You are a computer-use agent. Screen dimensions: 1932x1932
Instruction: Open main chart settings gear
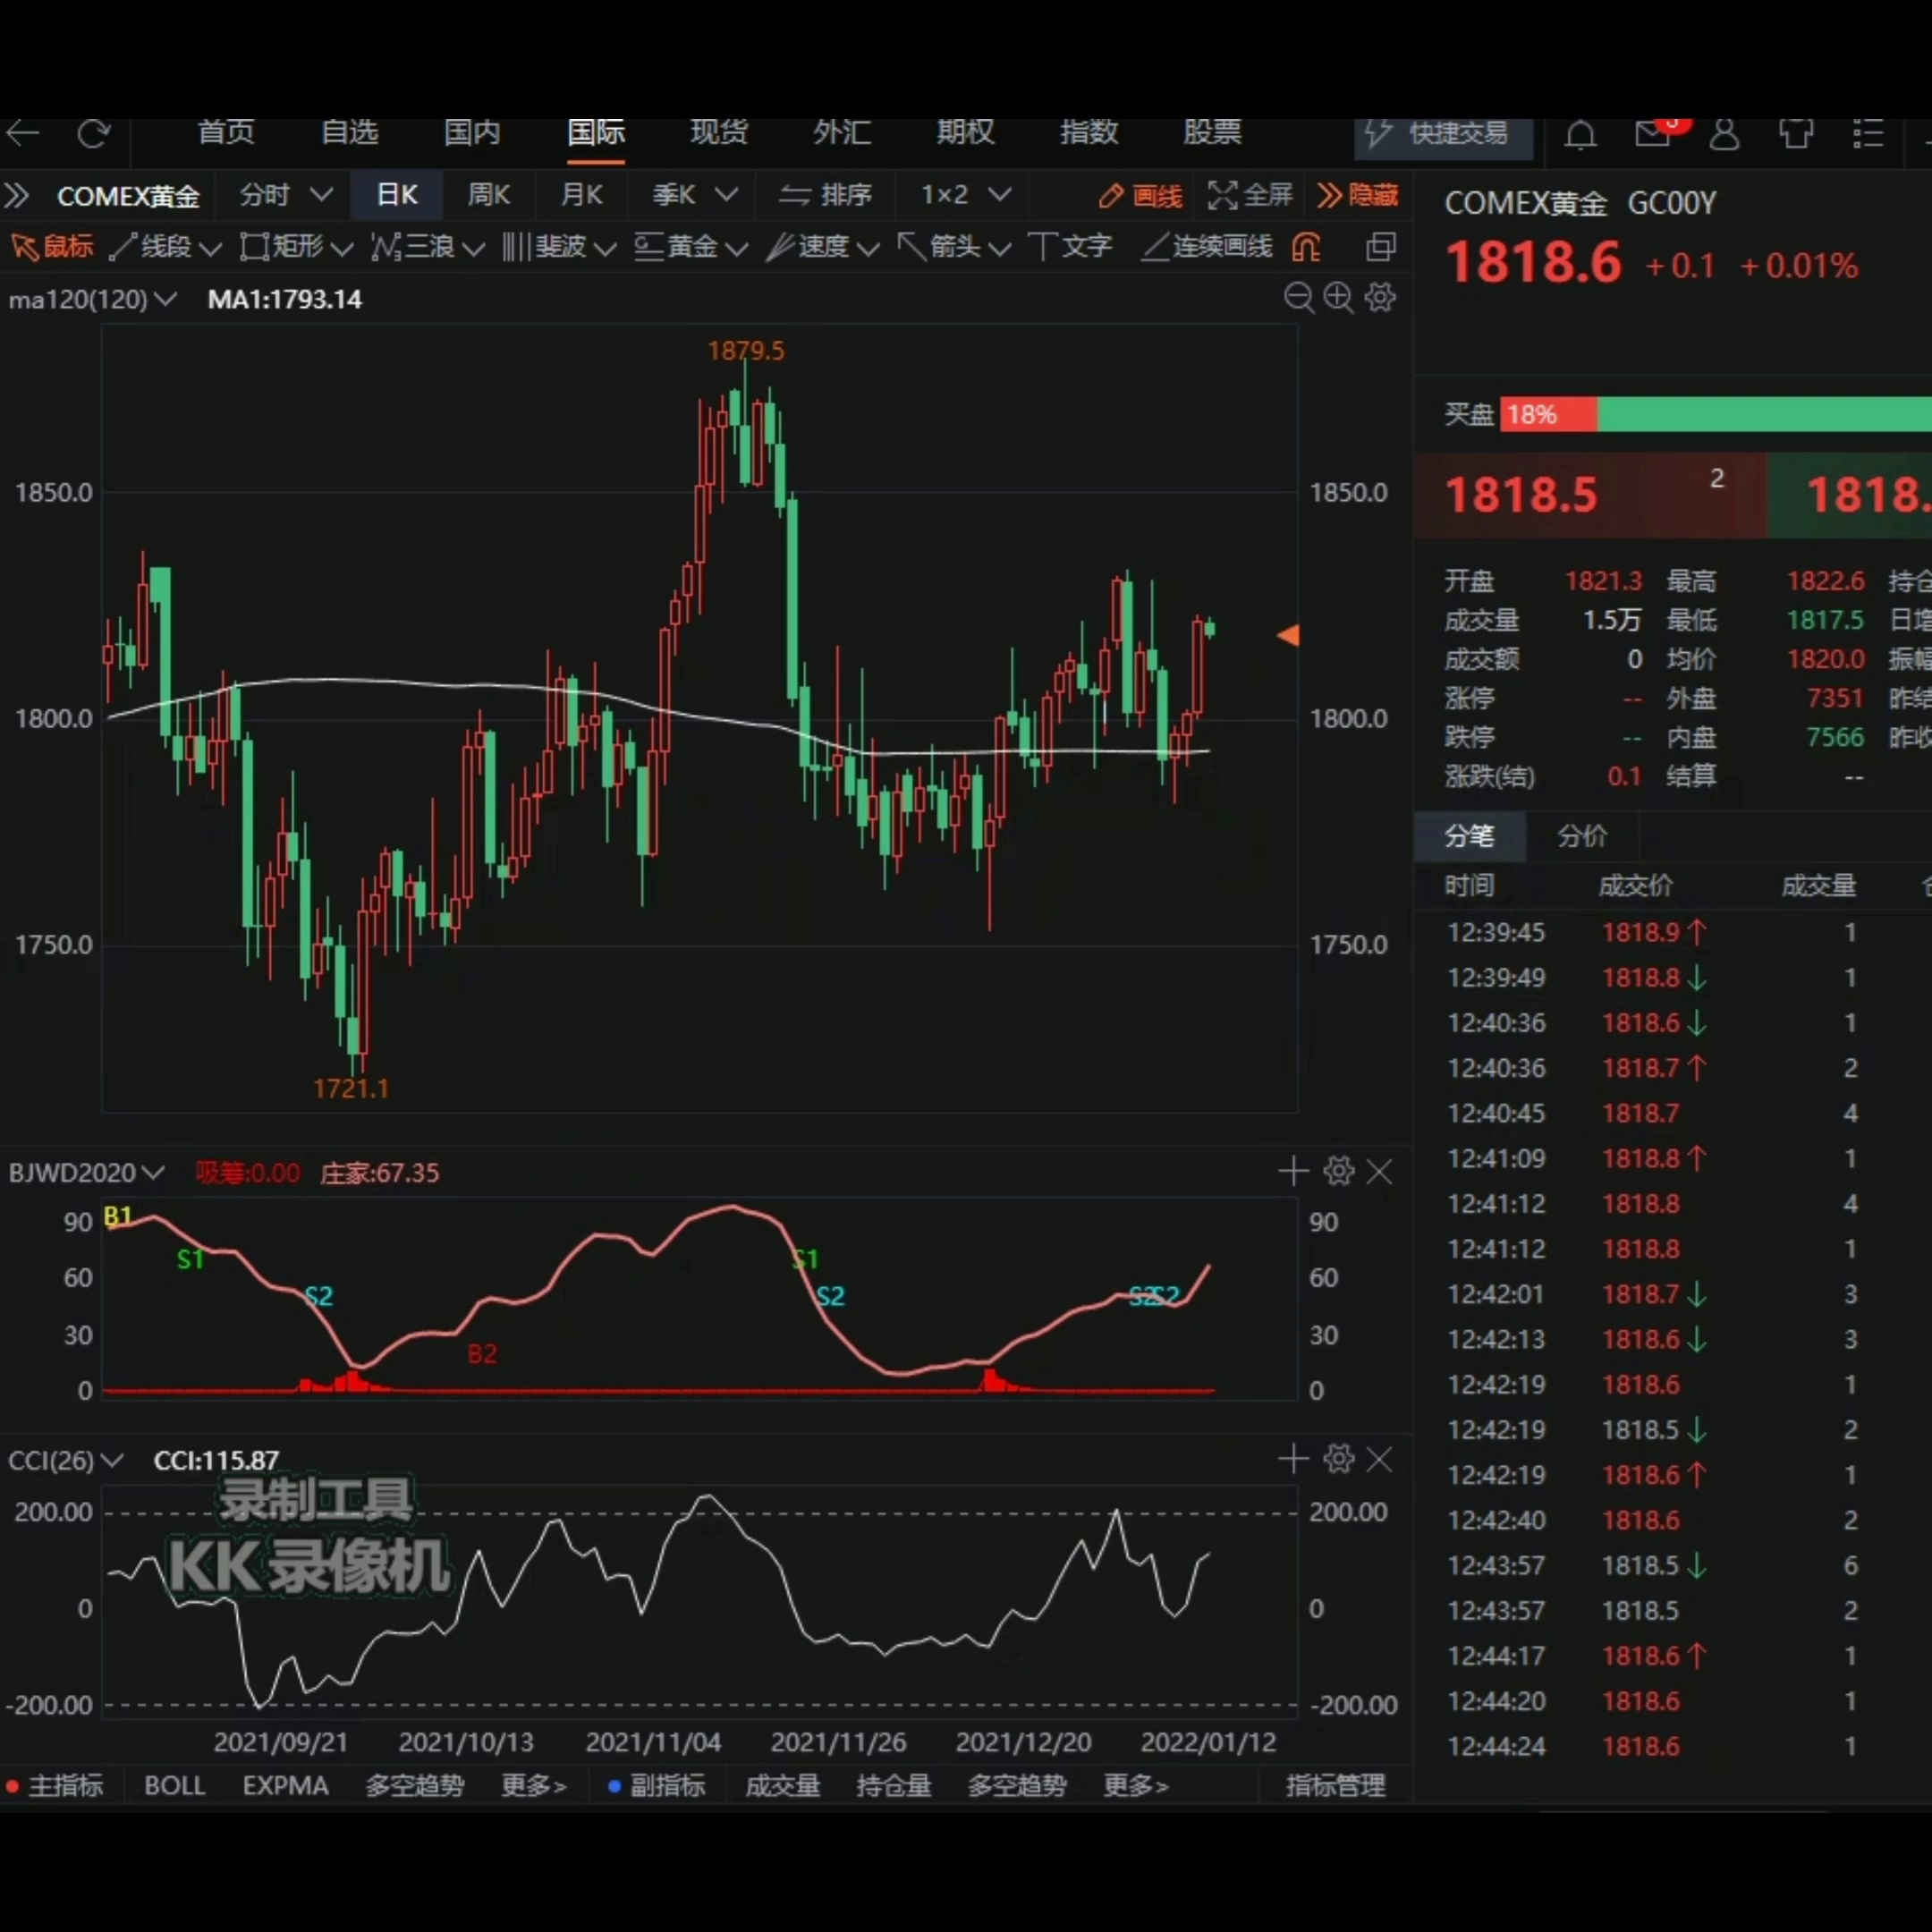(1380, 297)
